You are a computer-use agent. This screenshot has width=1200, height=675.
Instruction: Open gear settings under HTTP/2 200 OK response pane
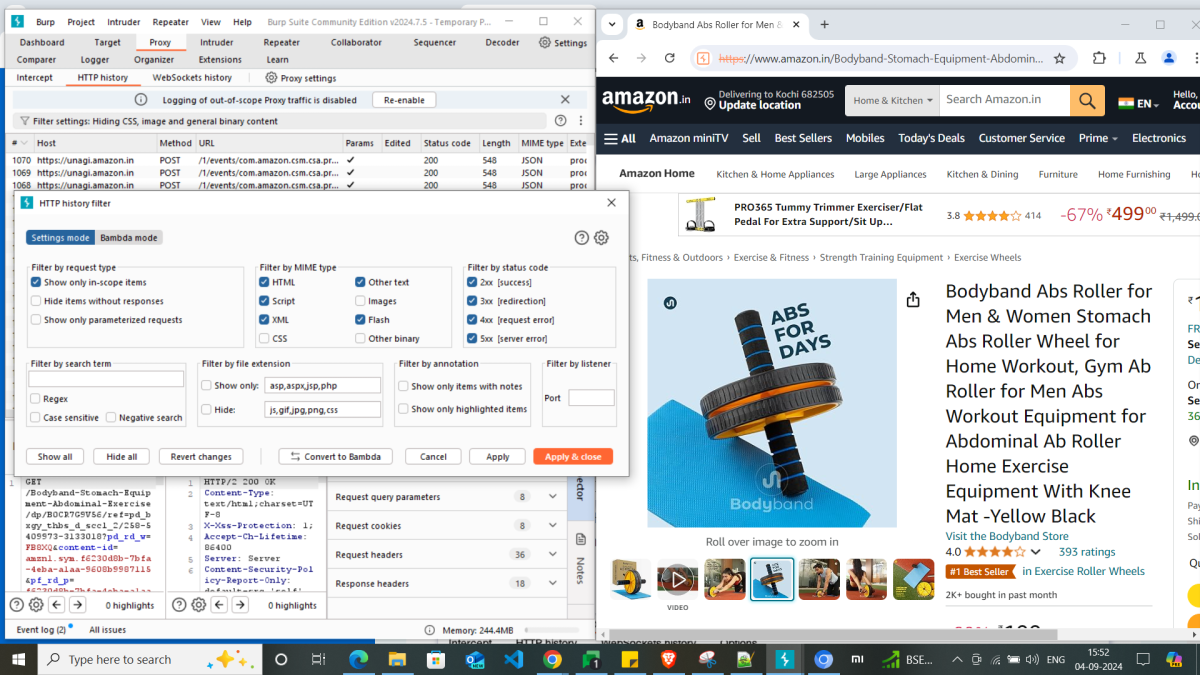pyautogui.click(x=199, y=605)
